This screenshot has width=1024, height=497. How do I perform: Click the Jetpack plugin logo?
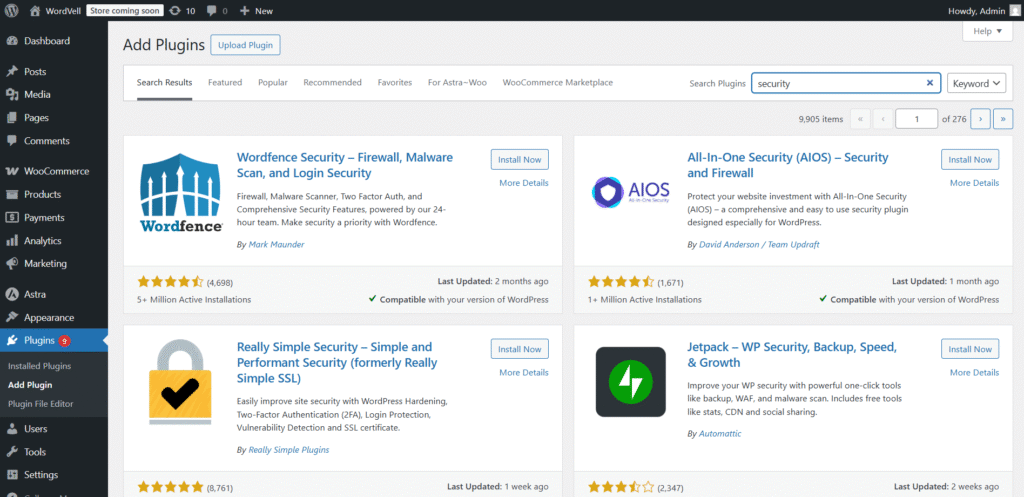tap(631, 382)
